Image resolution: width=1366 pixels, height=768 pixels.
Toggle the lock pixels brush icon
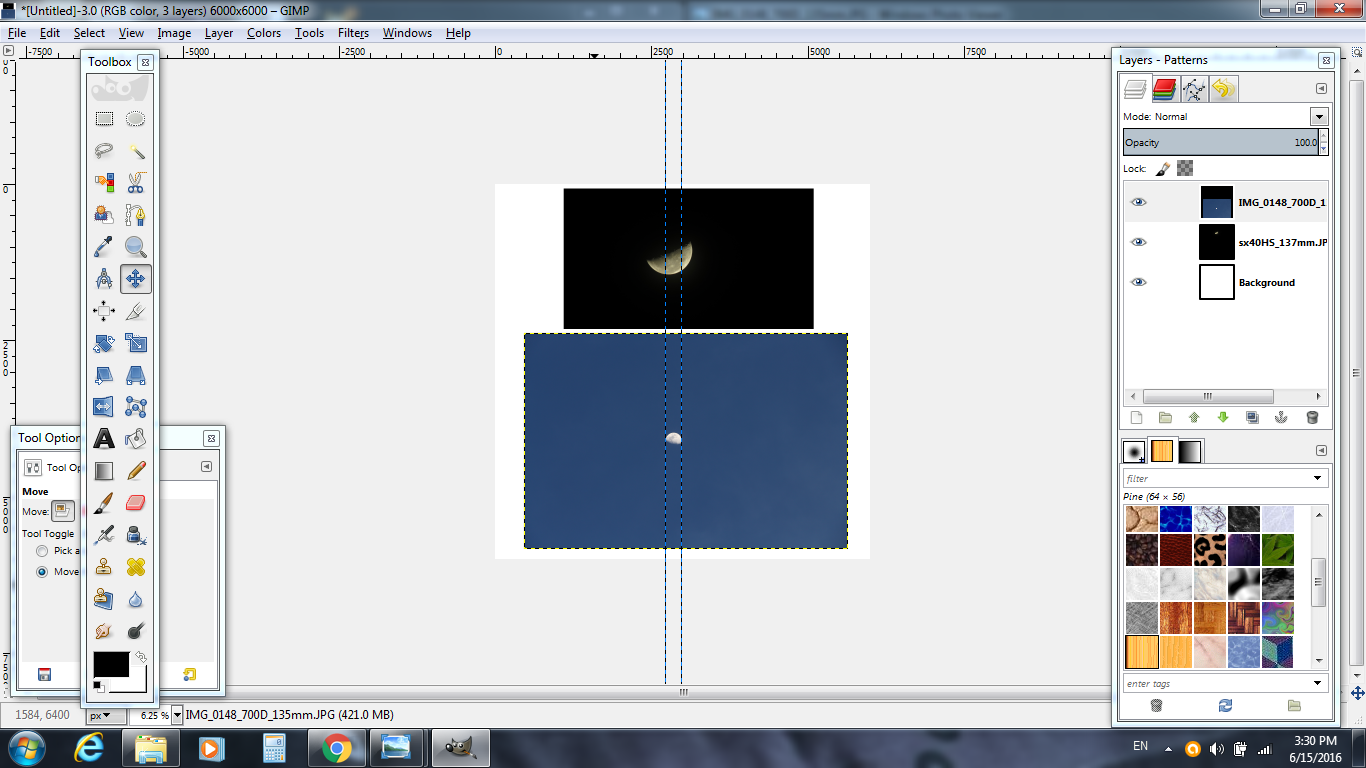[x=1163, y=168]
